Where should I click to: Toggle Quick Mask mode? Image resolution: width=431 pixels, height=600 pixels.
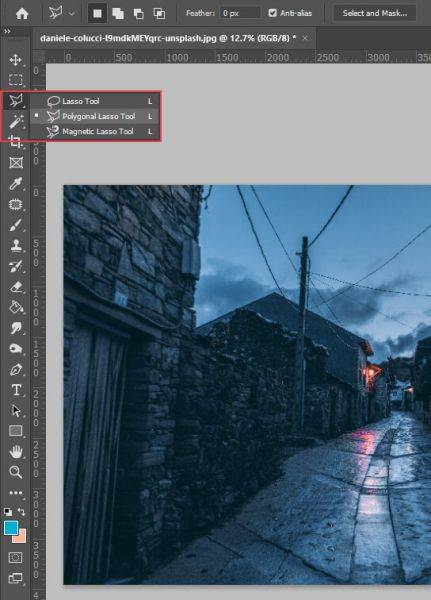click(16, 558)
